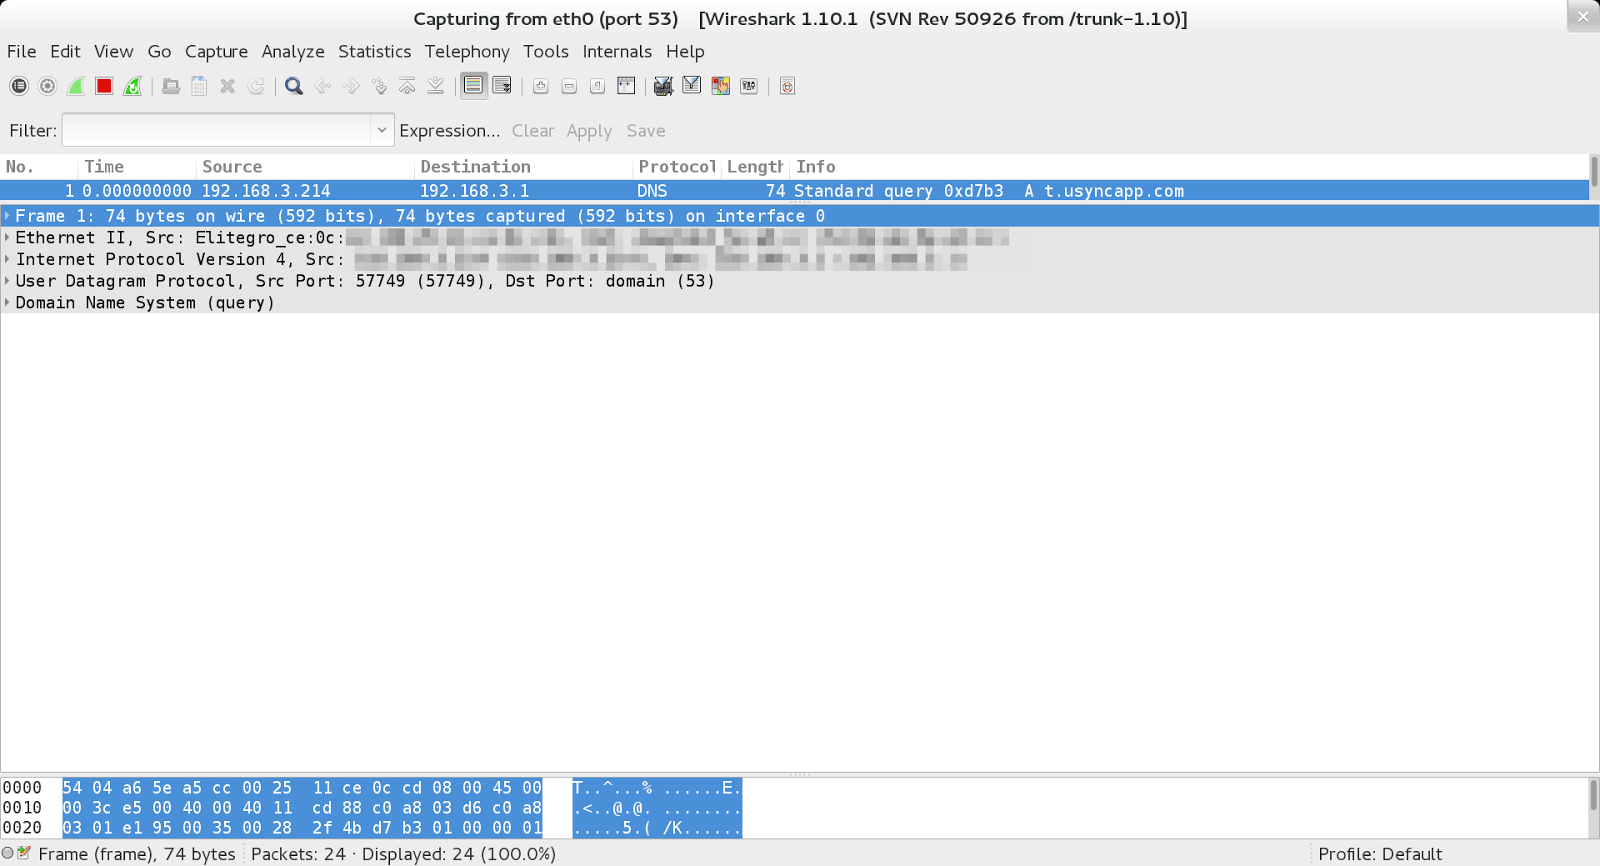Image resolution: width=1600 pixels, height=866 pixels.
Task: Open the Telephony menu
Action: 467,51
